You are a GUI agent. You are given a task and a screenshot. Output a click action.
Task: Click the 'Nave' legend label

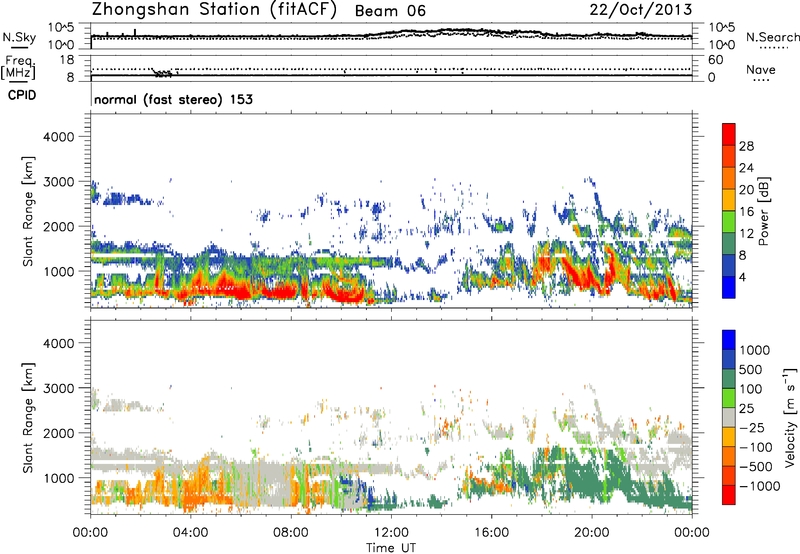(x=761, y=69)
